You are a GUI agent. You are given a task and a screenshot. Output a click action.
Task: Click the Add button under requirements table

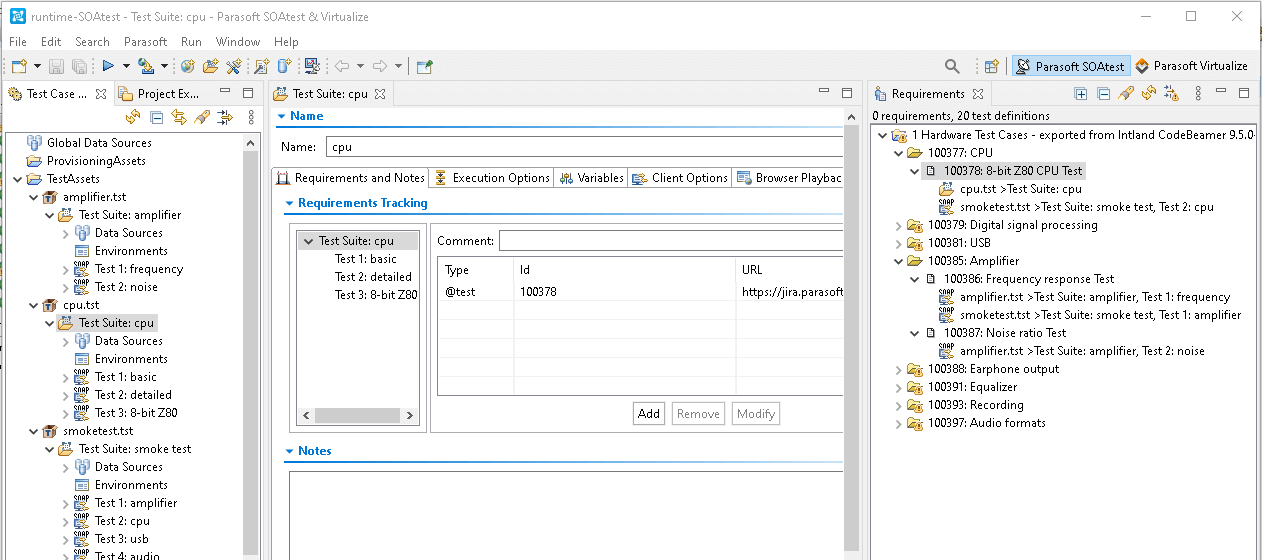(x=649, y=414)
